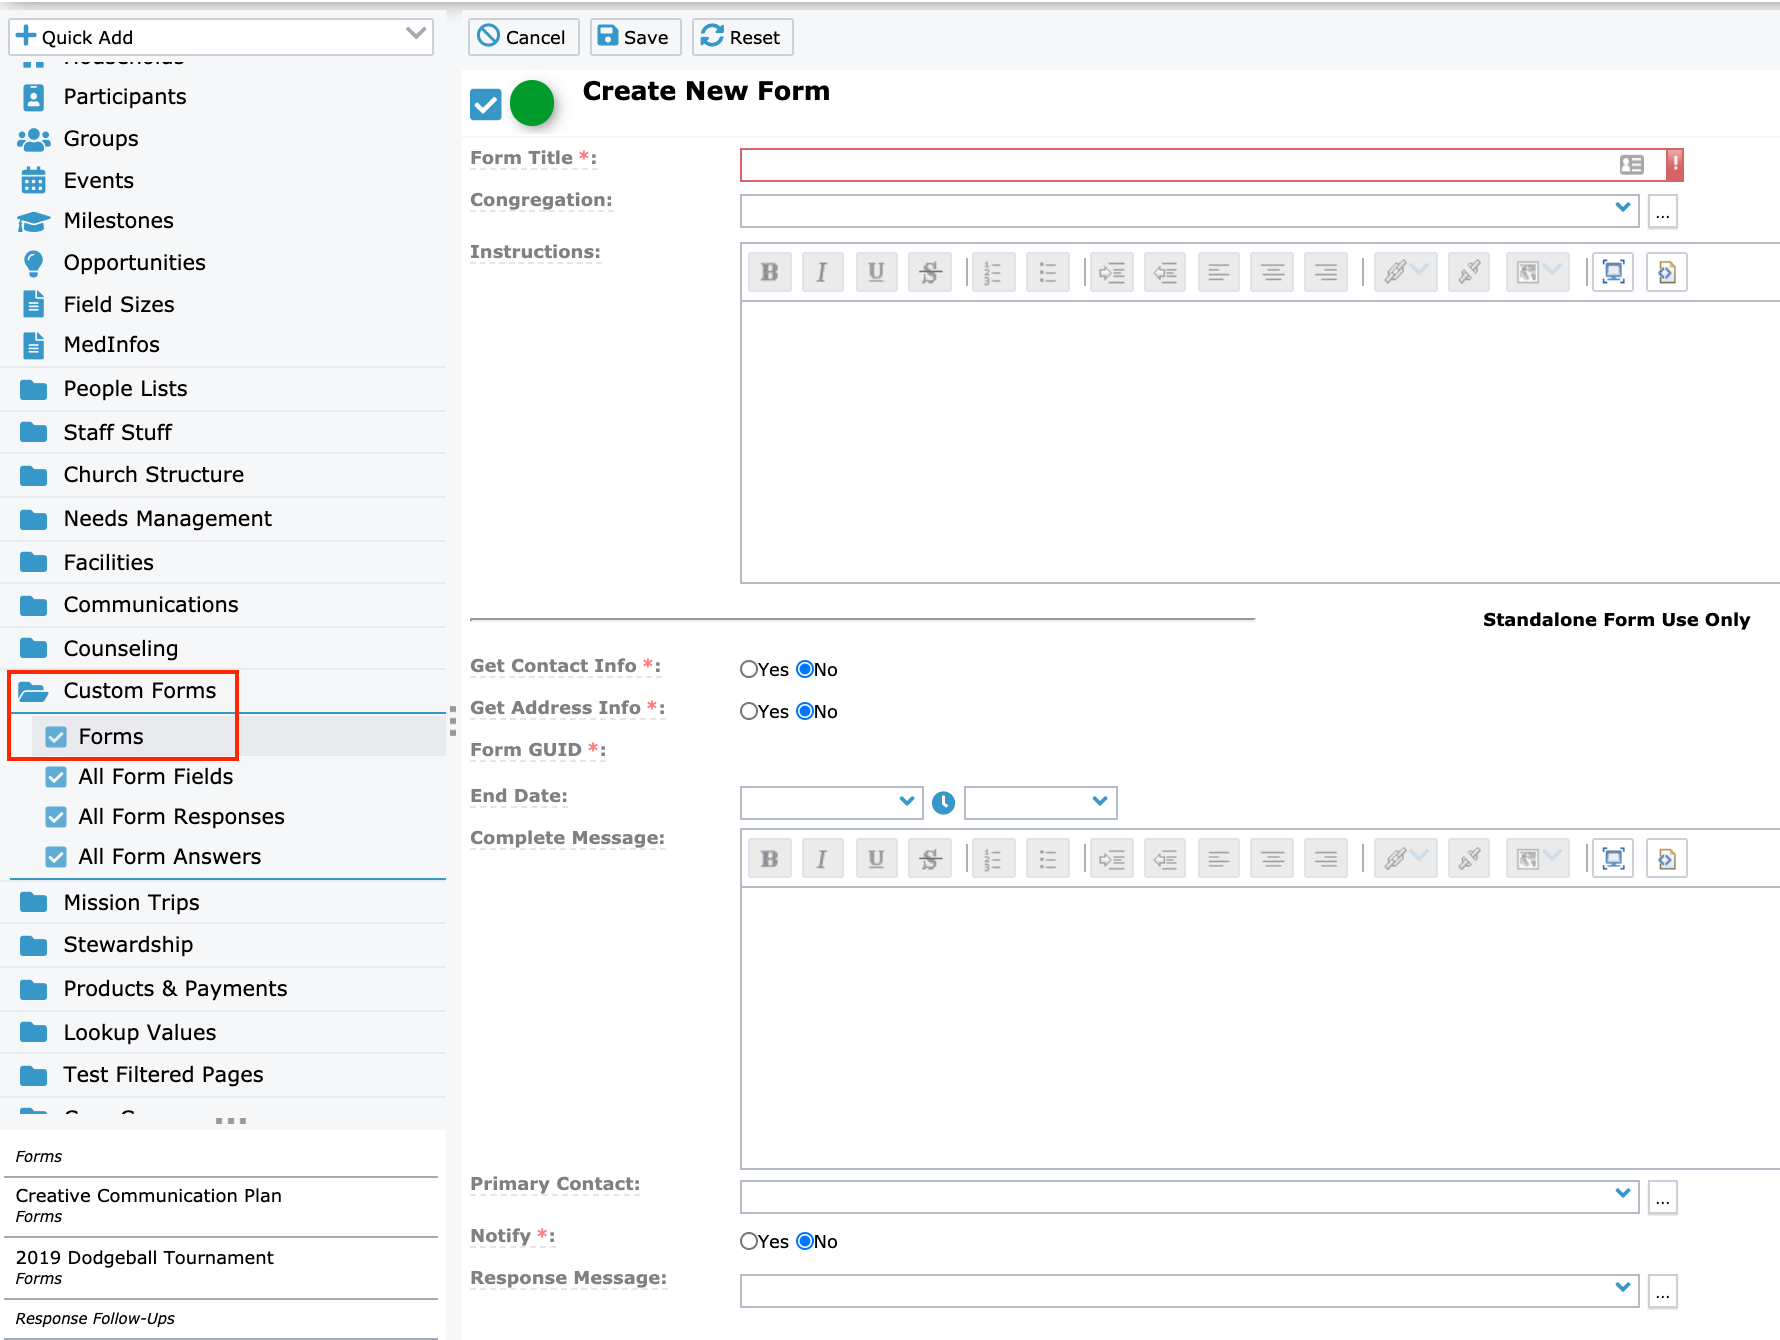
Task: Click the Form Title input field
Action: pyautogui.click(x=1203, y=164)
